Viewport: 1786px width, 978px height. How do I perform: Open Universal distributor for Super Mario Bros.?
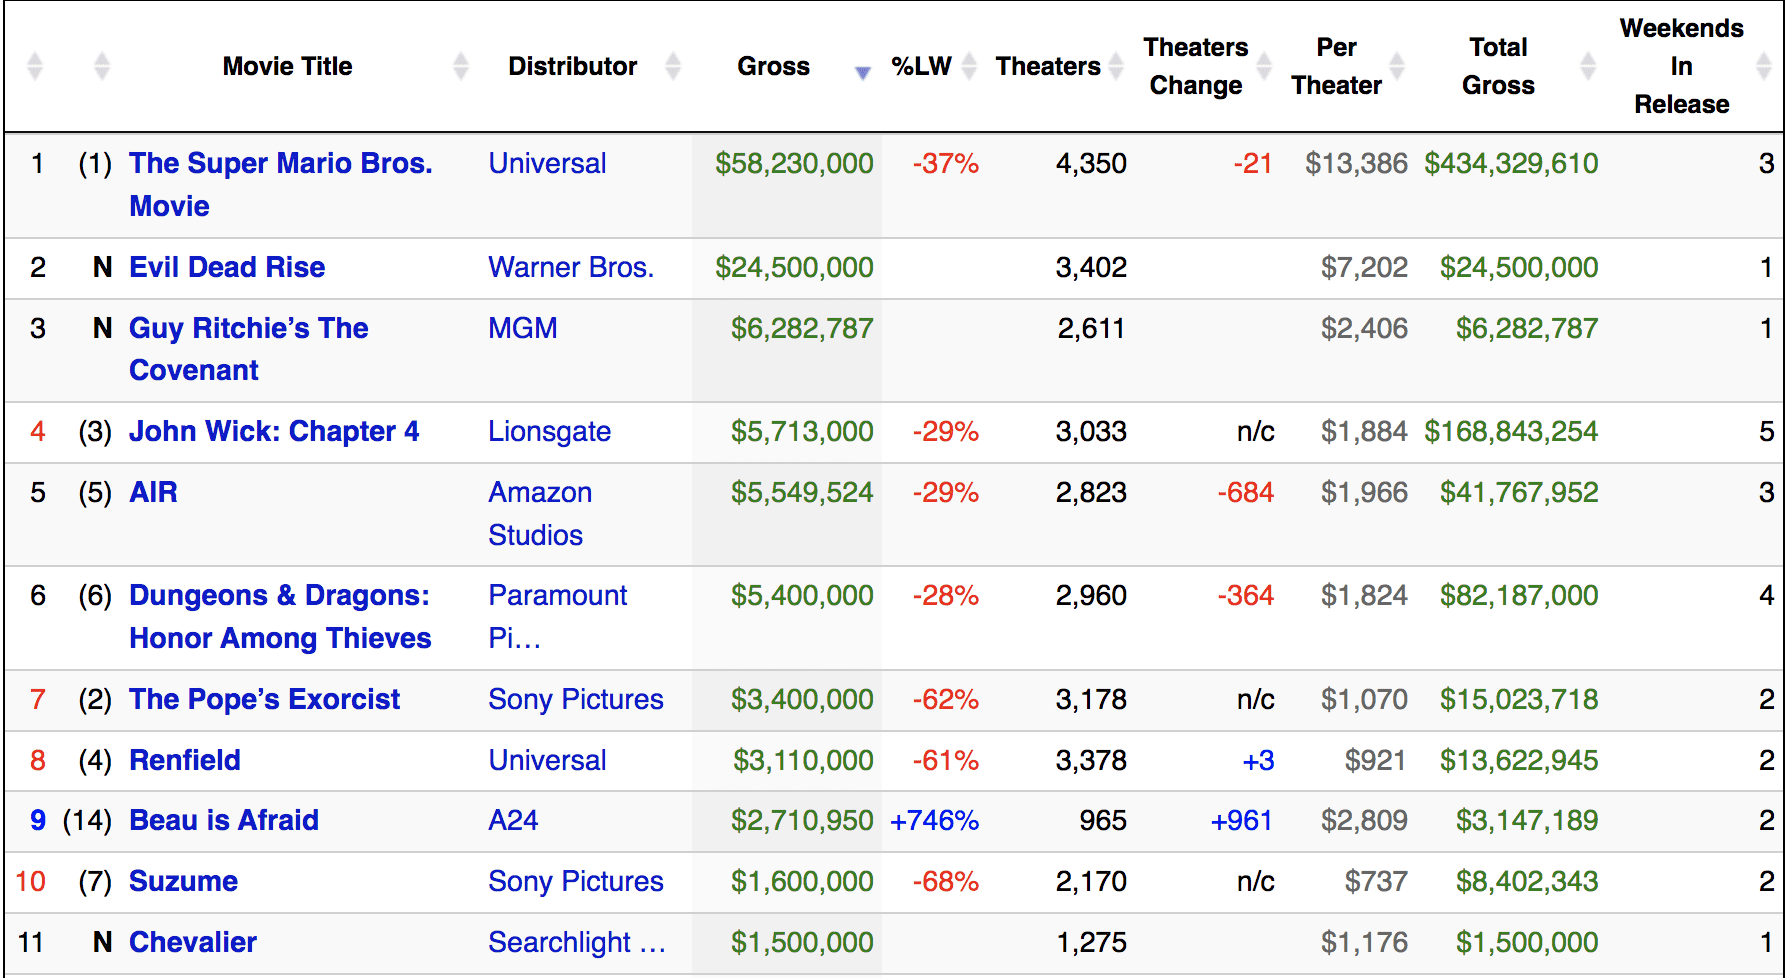pos(547,163)
